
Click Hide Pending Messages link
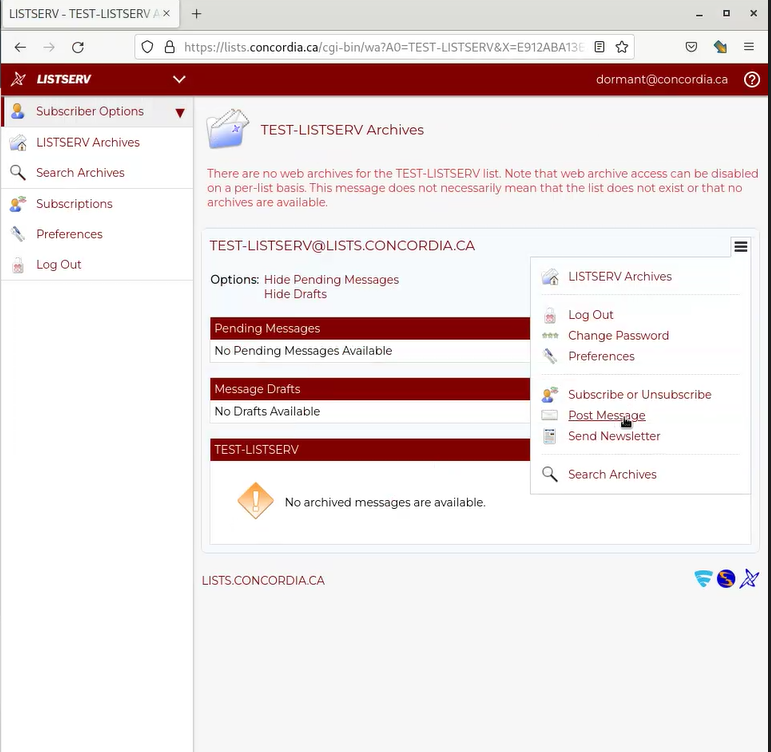[331, 279]
